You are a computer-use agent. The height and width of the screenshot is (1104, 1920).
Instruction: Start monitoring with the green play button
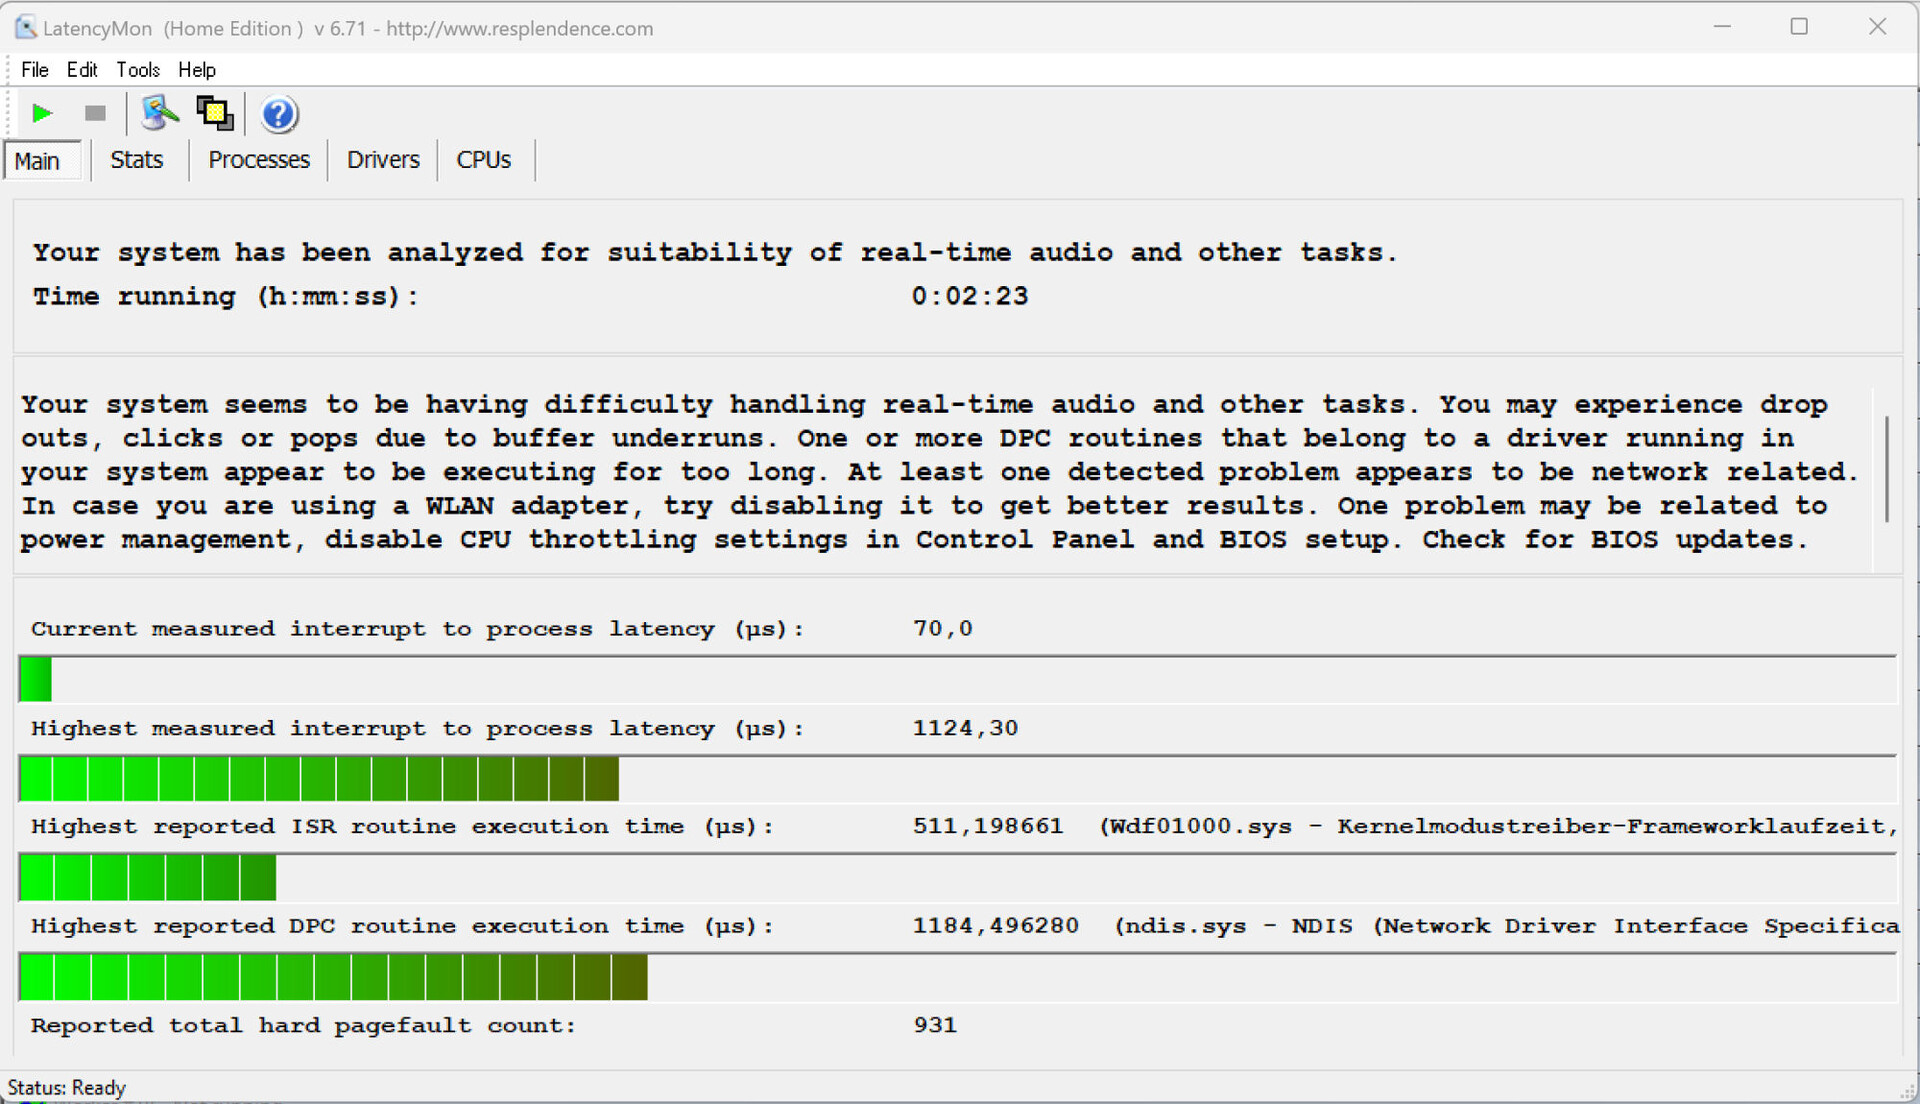pos(42,113)
